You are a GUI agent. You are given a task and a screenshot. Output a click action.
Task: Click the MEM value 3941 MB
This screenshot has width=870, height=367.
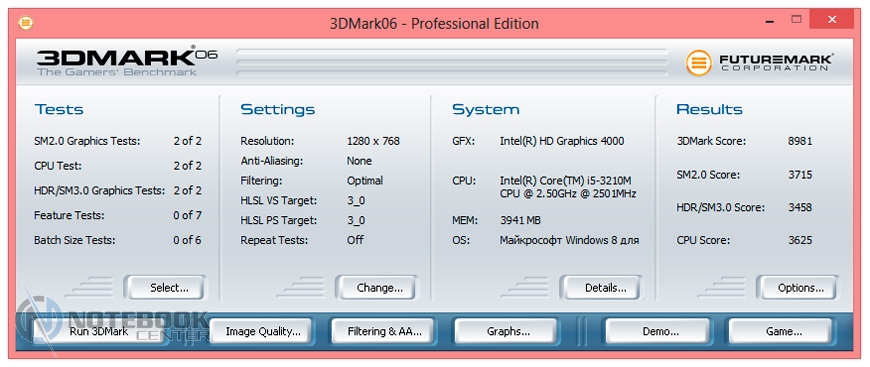(520, 220)
